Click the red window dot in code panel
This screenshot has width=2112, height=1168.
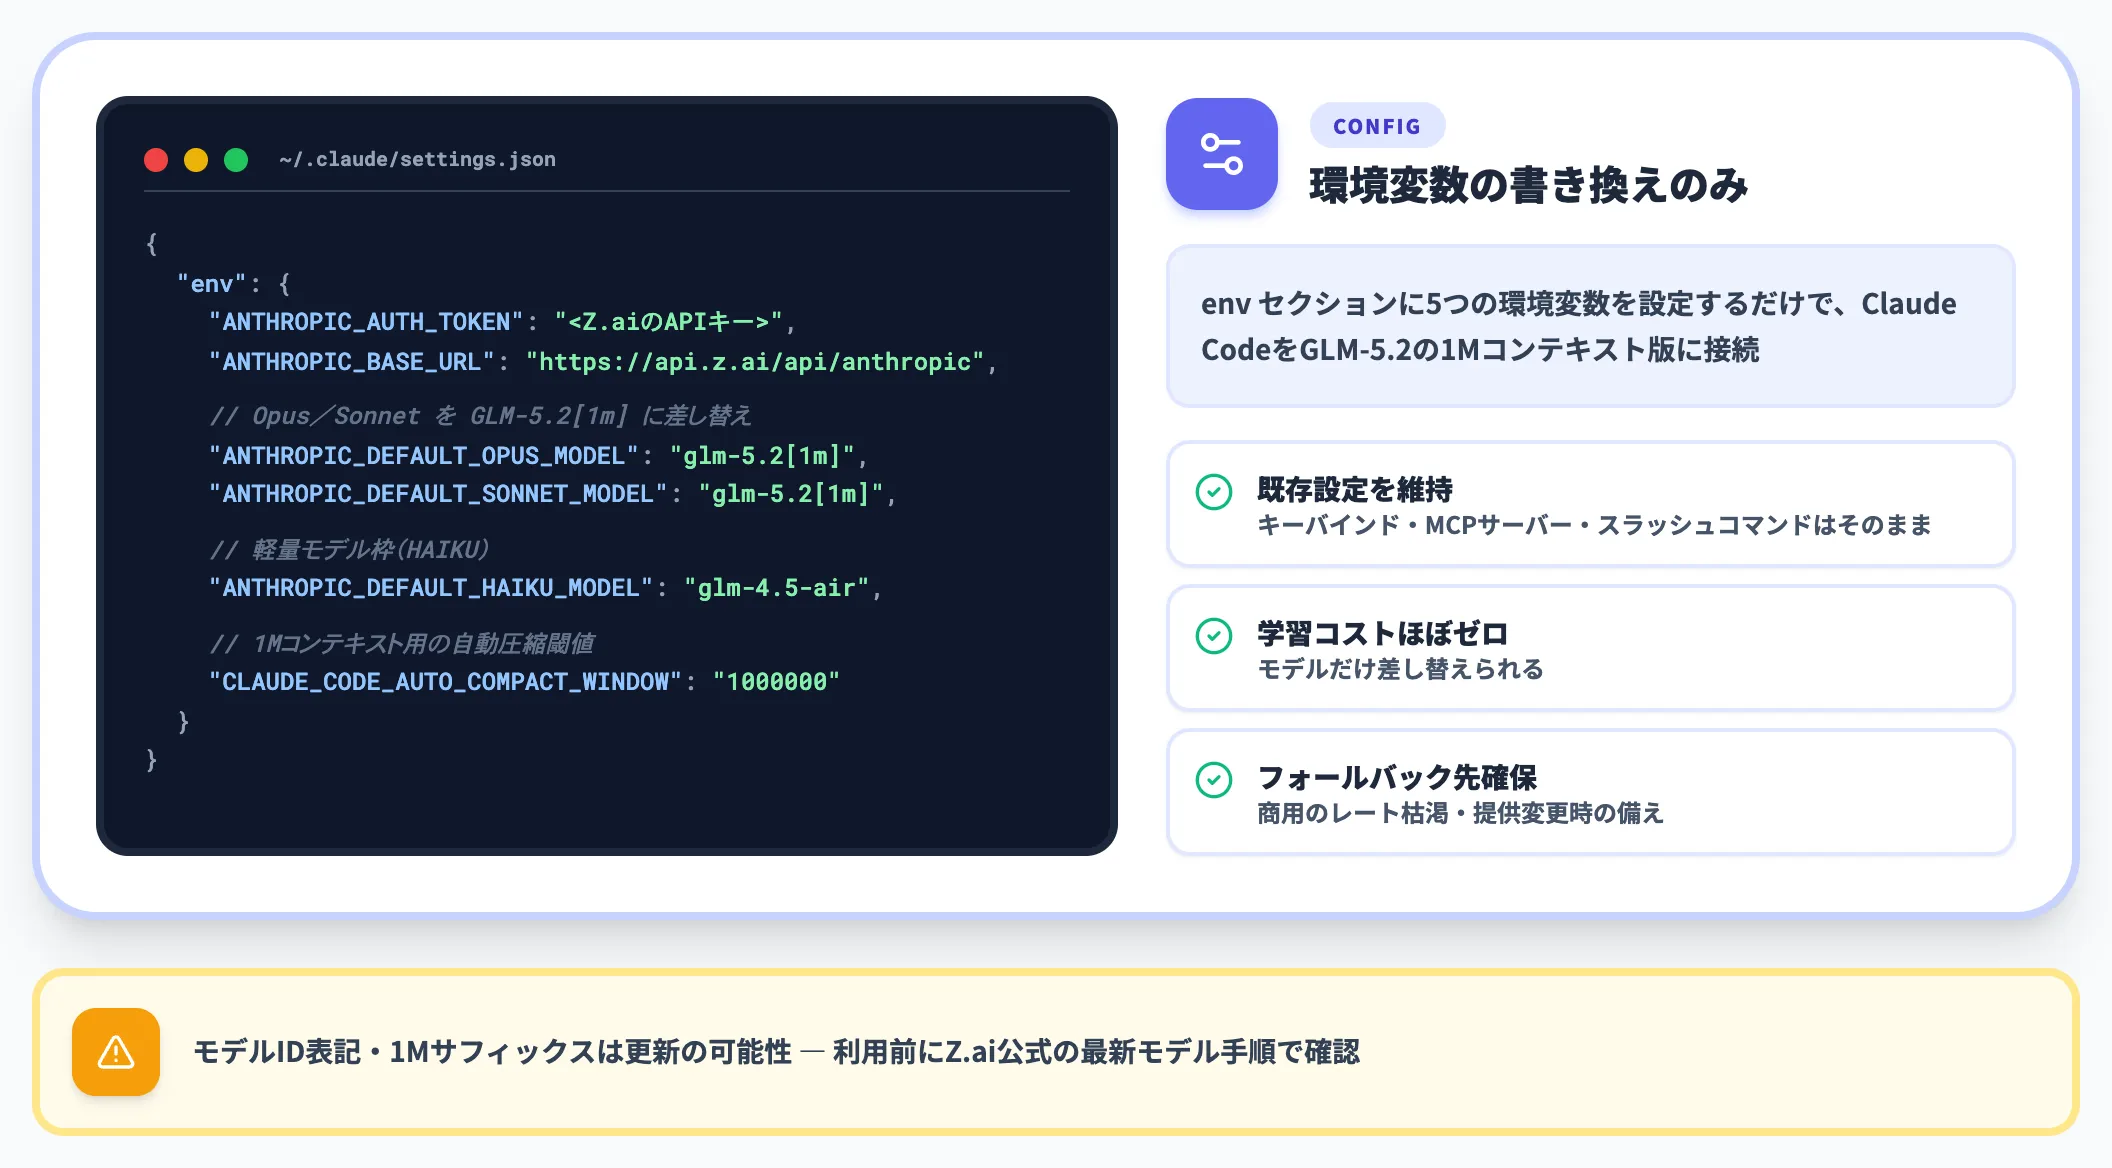pos(156,160)
